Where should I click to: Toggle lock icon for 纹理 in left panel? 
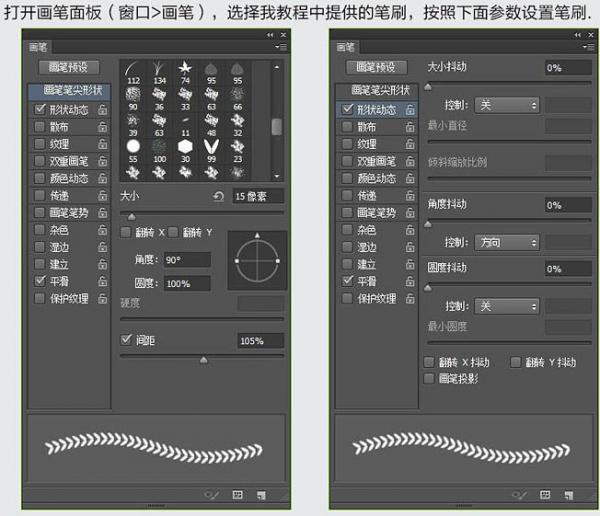coord(103,144)
